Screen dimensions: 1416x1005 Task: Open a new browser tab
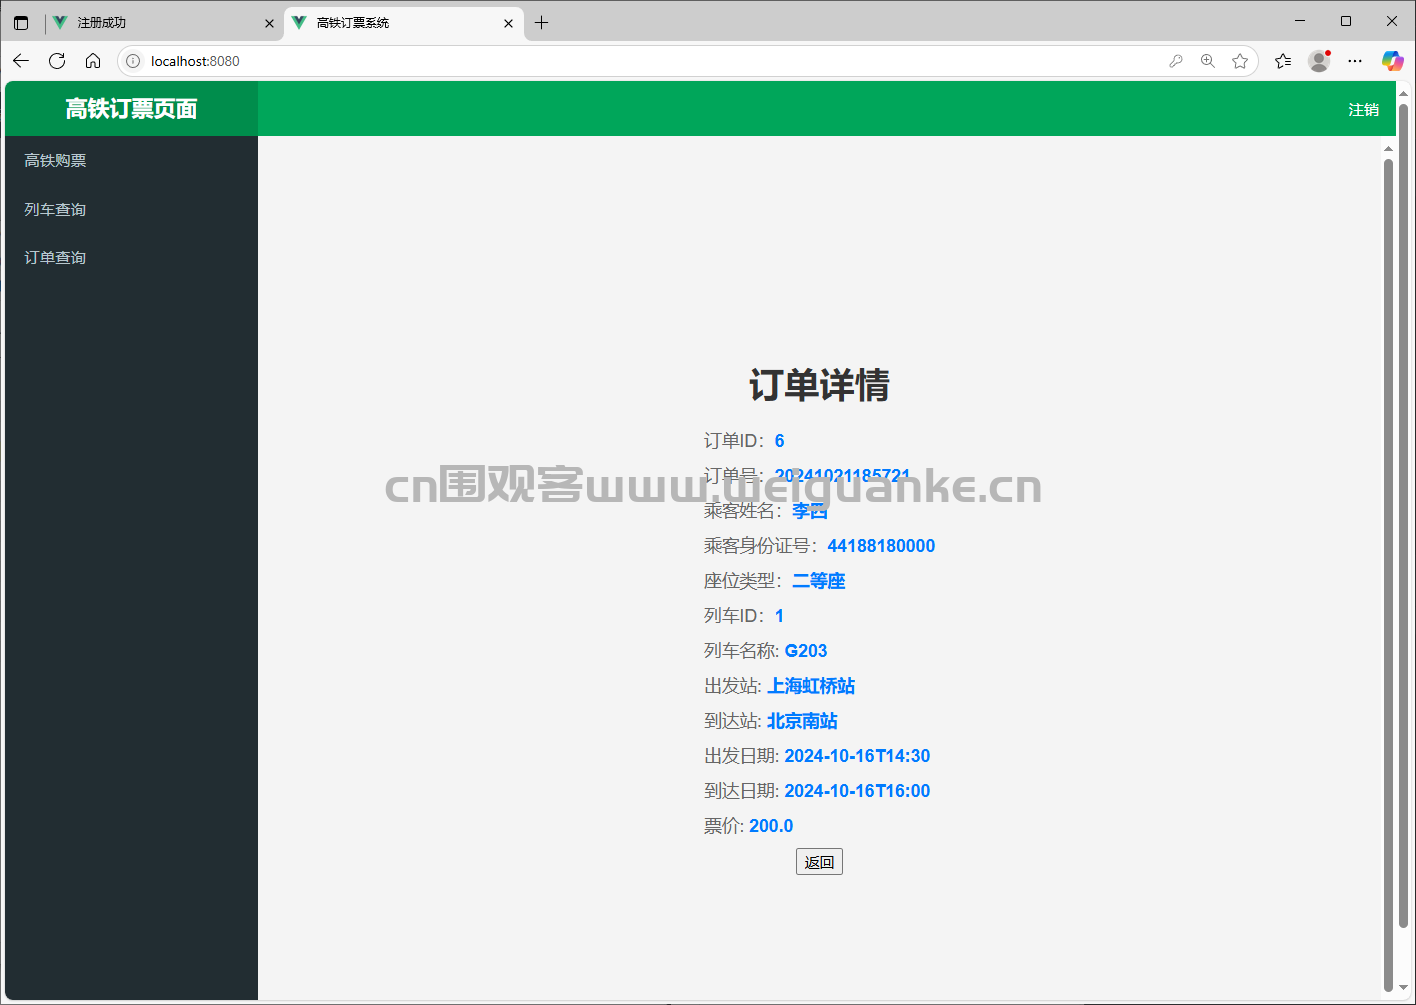[541, 22]
